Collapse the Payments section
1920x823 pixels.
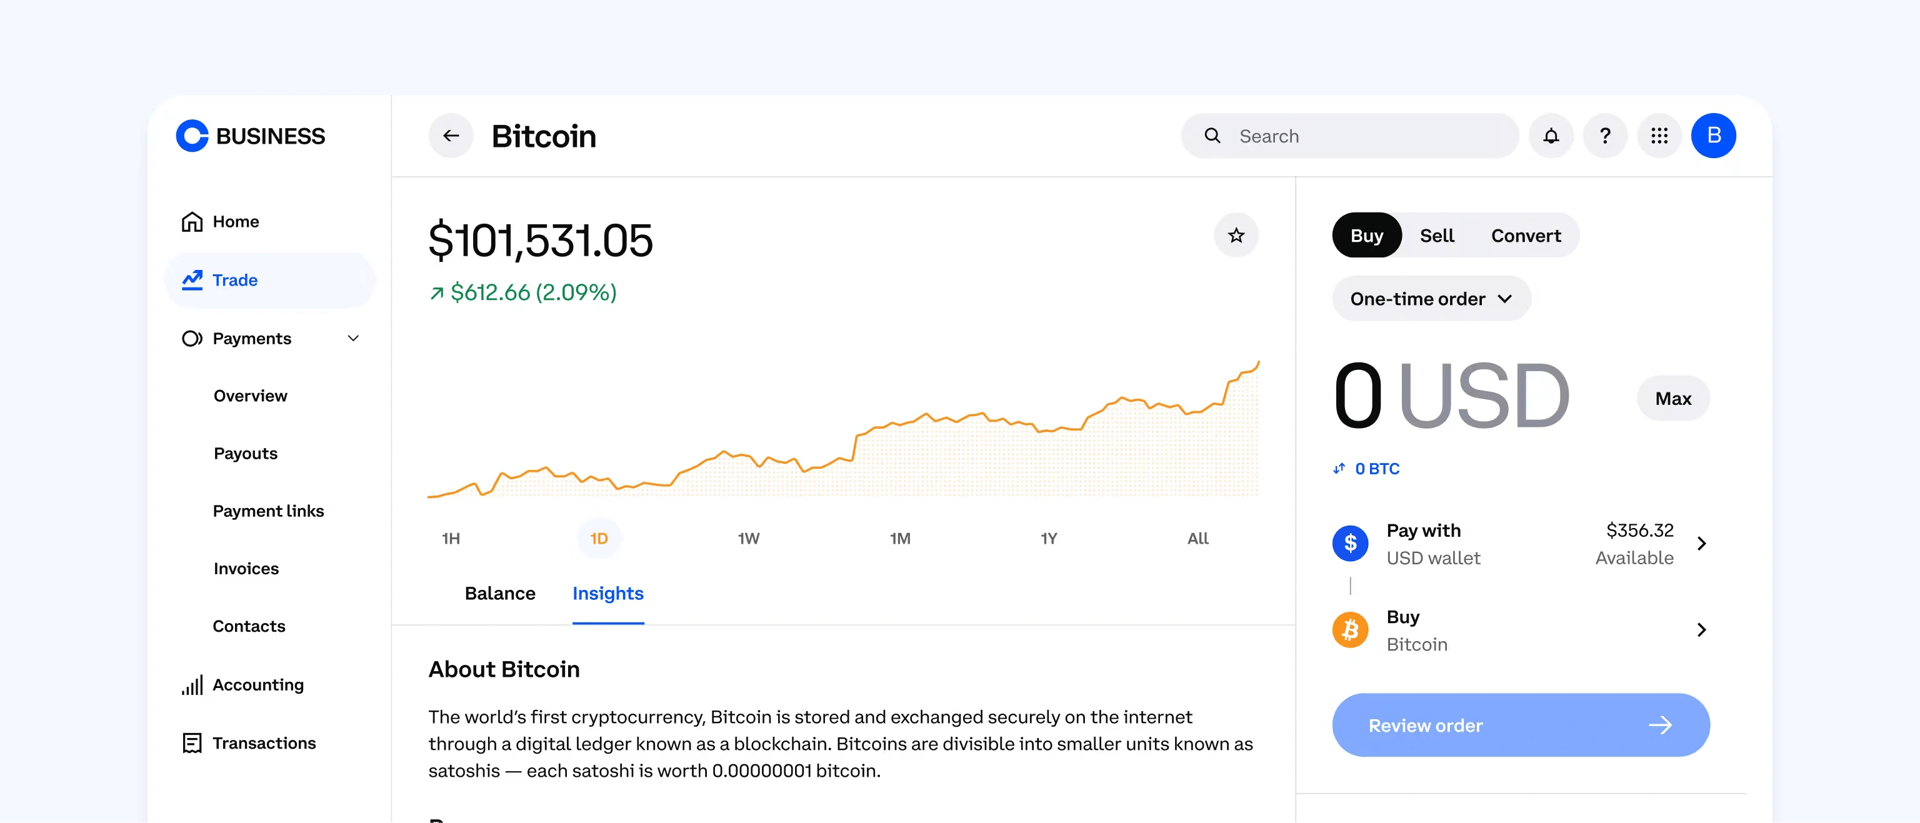[352, 338]
